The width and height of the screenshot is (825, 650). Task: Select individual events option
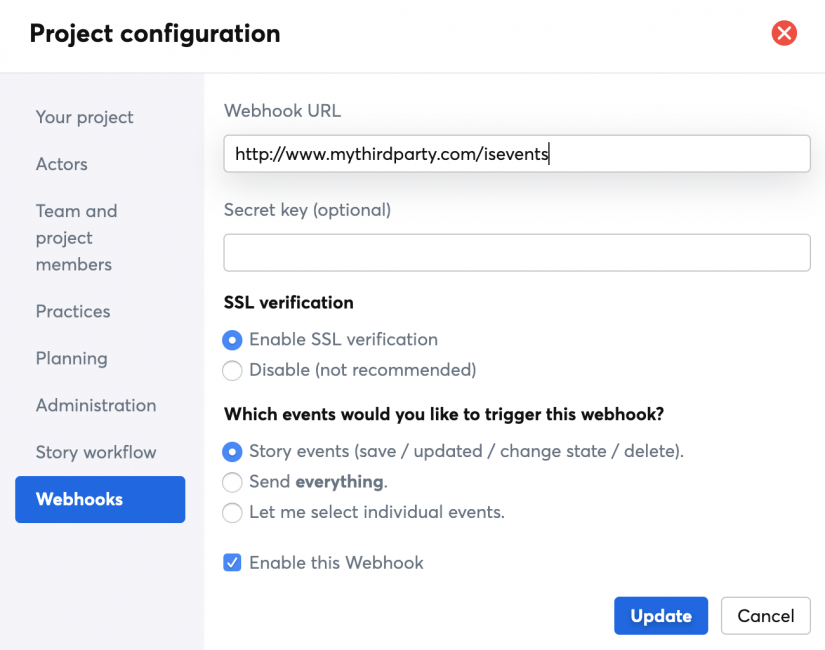click(x=232, y=512)
